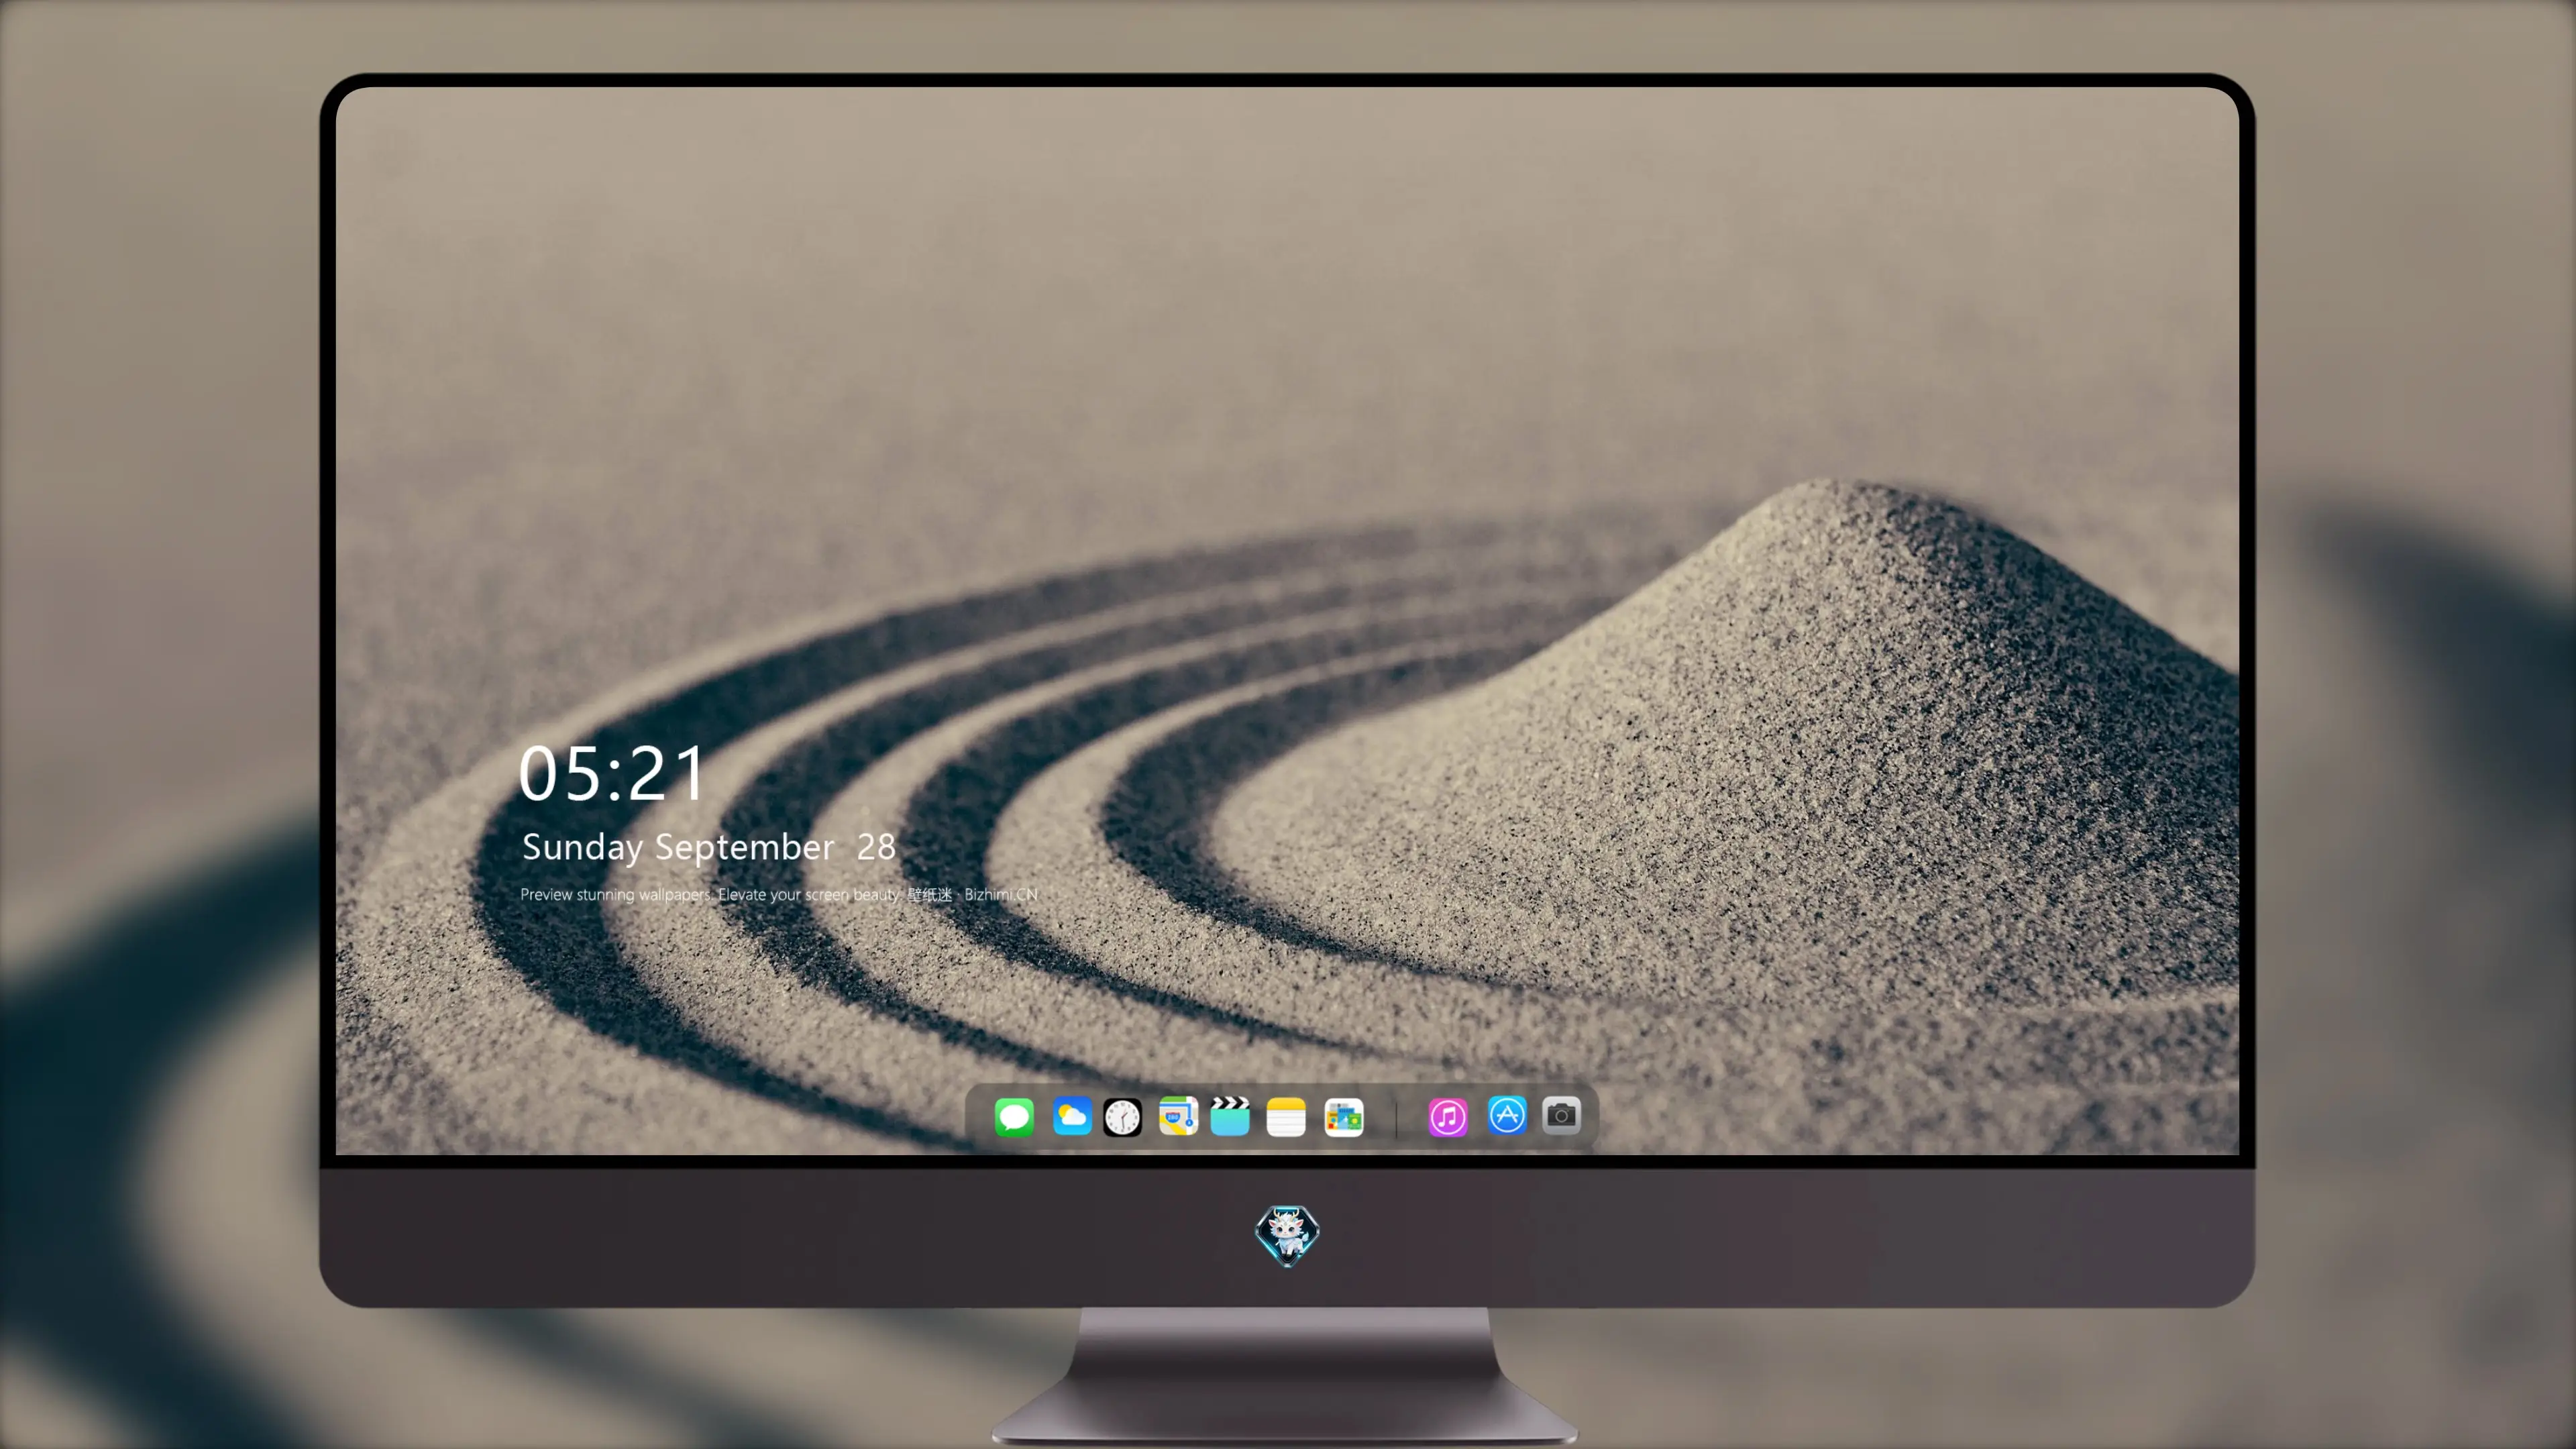Click the 05:21 clock display
Screen dimensions: 2576x1449
click(612, 774)
